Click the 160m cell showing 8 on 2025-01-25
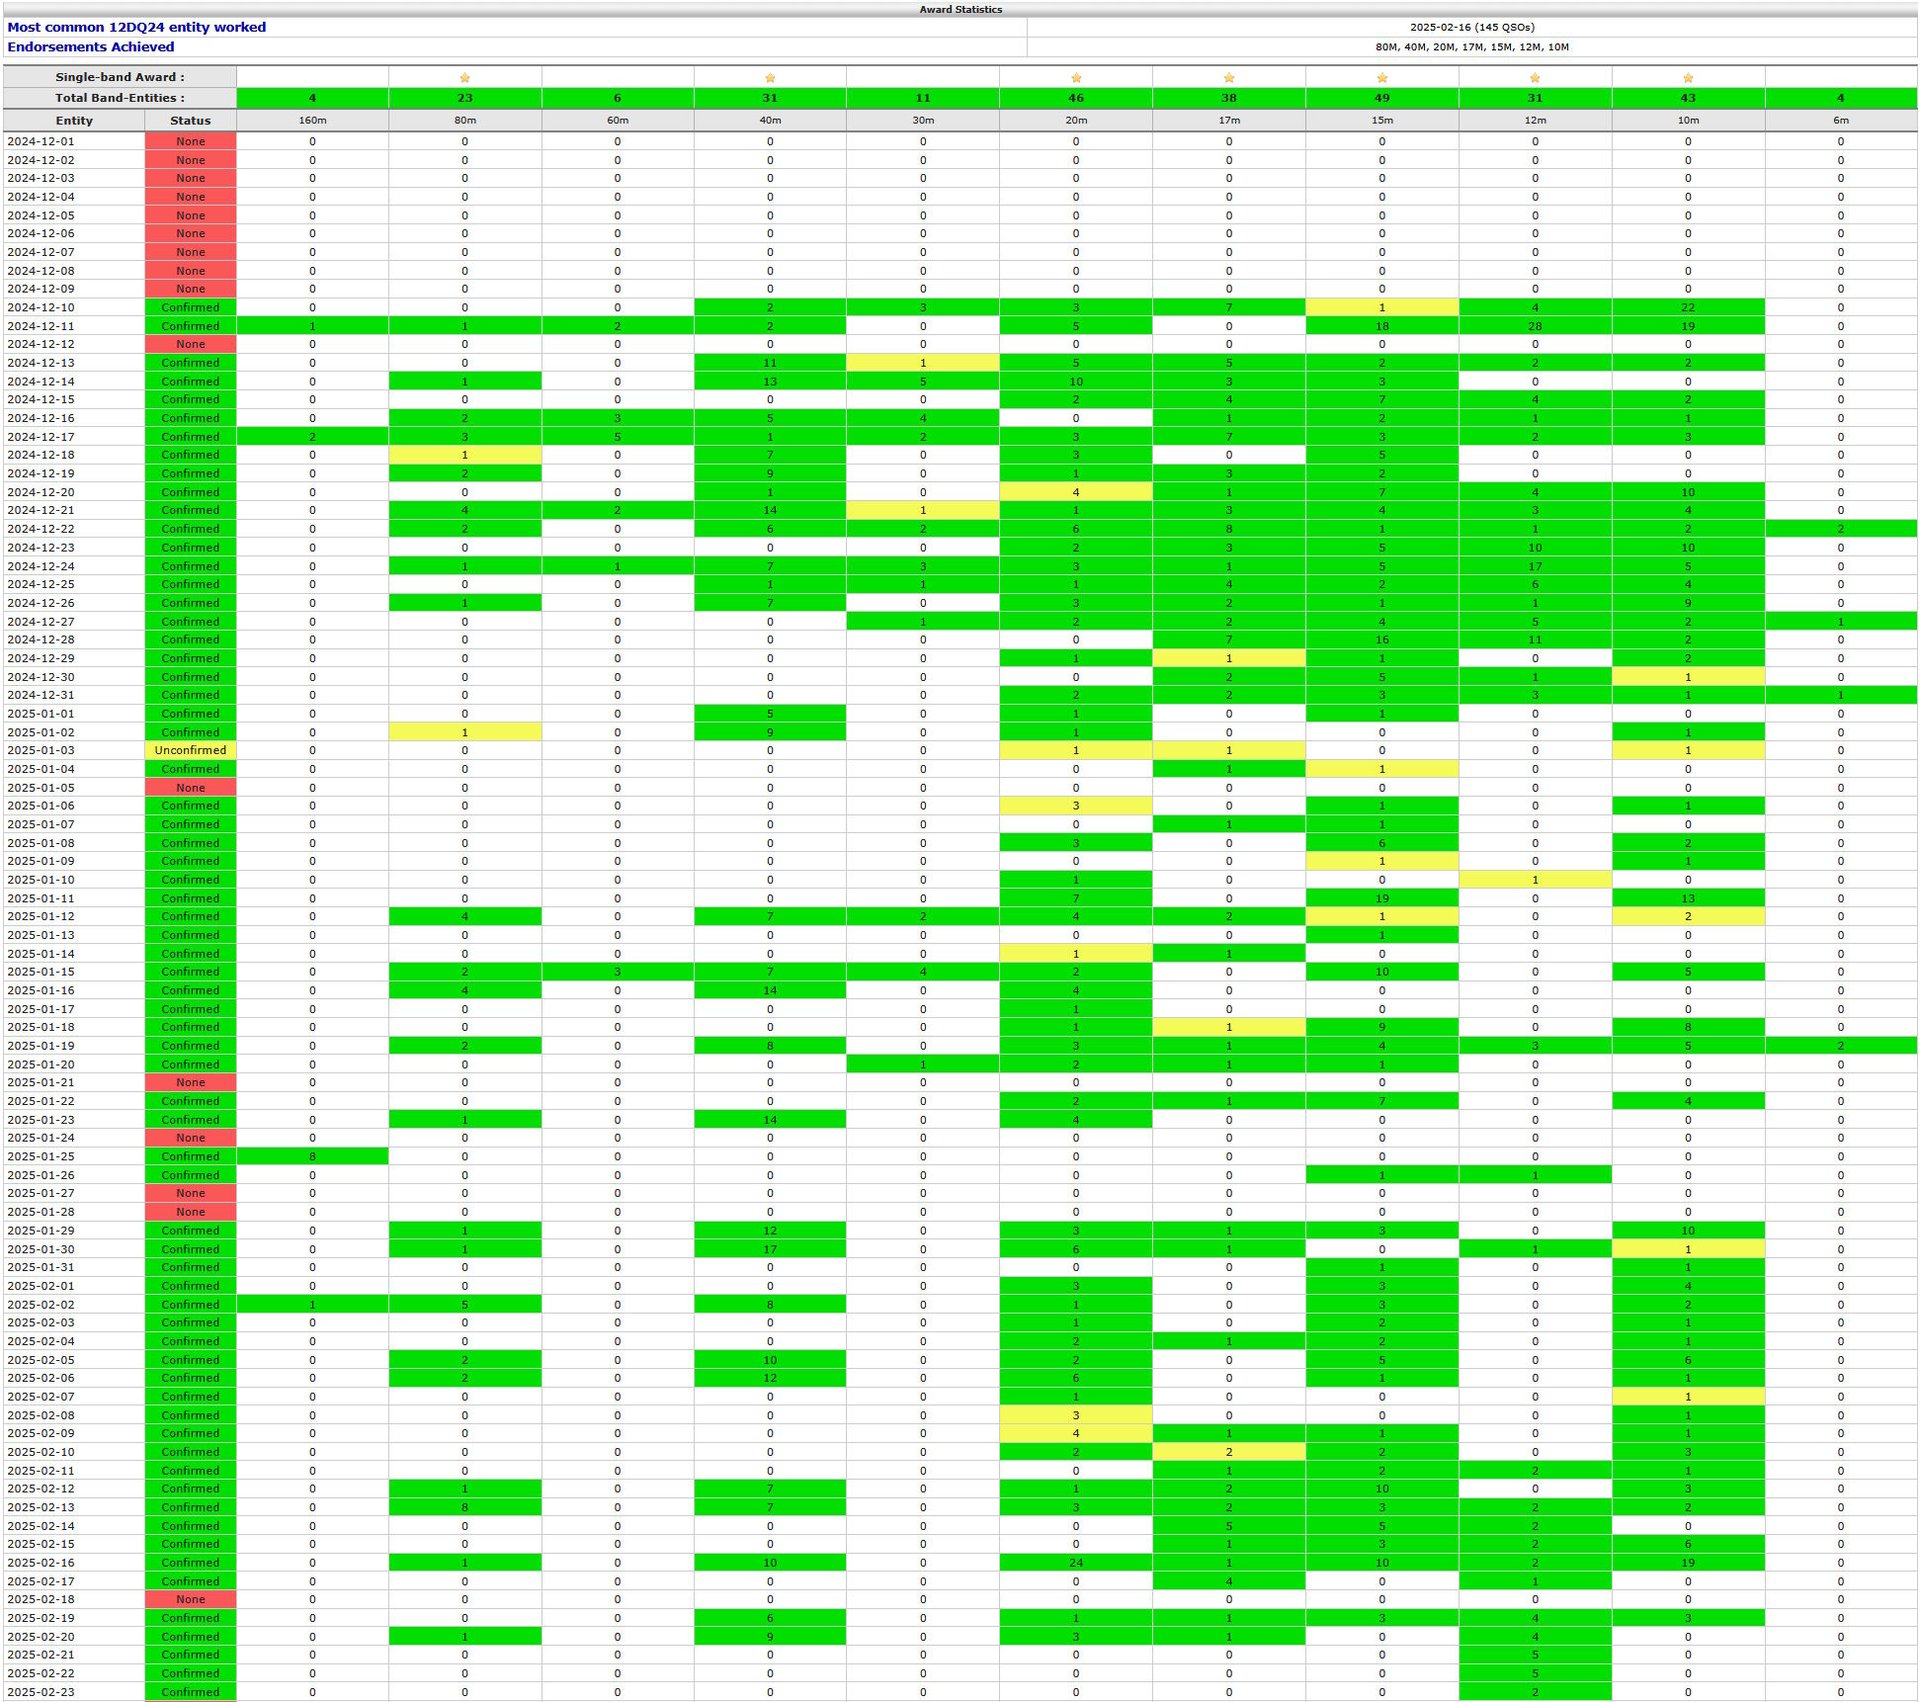This screenshot has width=1920, height=1702. coord(312,1156)
